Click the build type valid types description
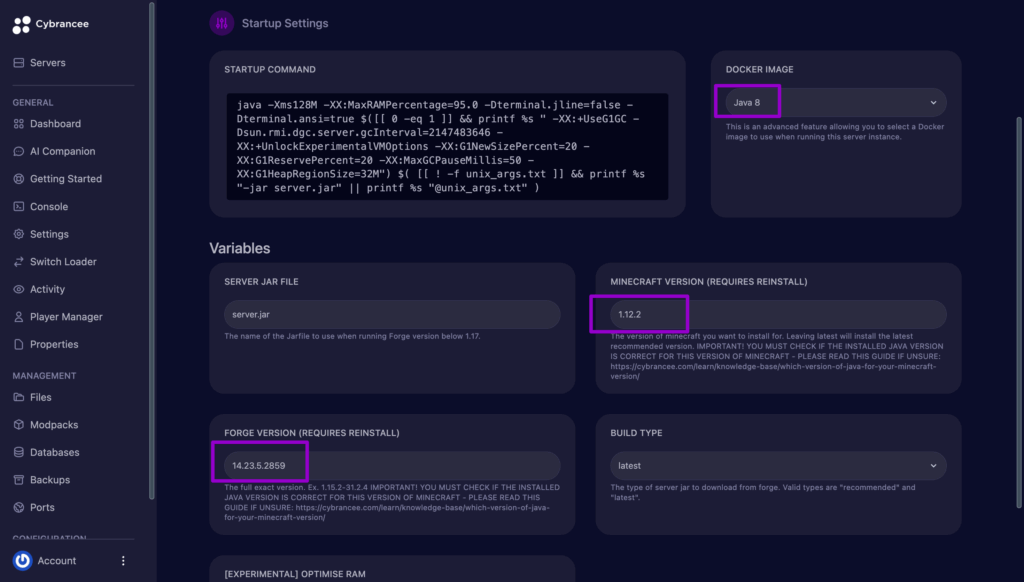 coord(763,493)
